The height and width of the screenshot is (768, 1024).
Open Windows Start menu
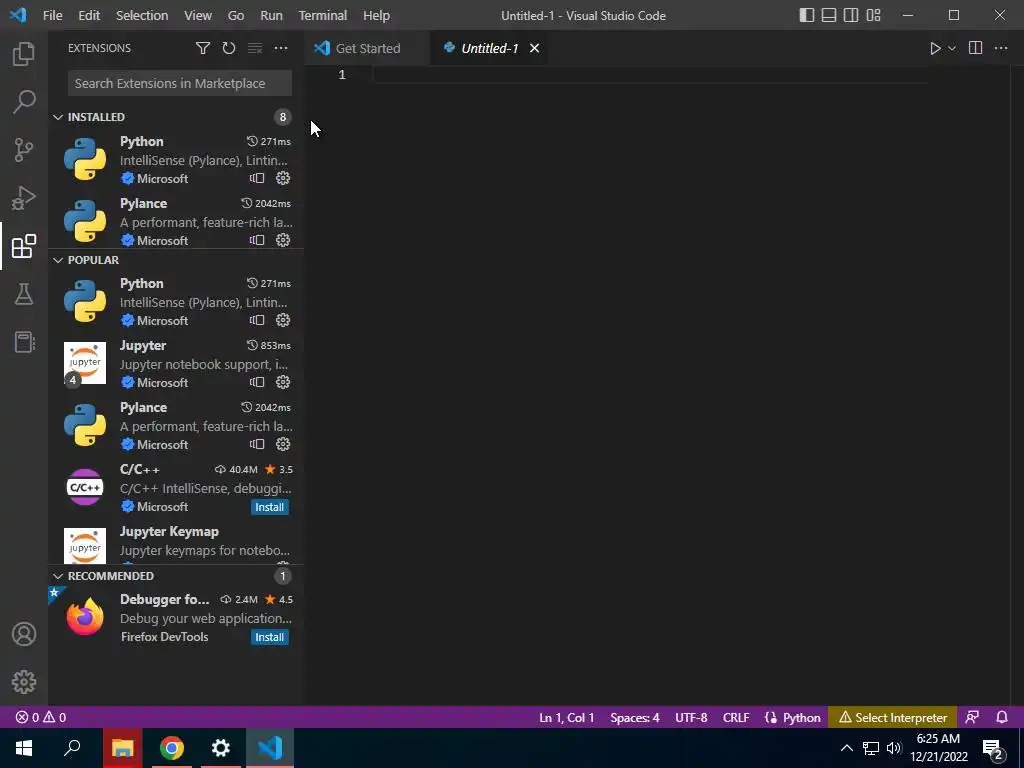click(24, 748)
